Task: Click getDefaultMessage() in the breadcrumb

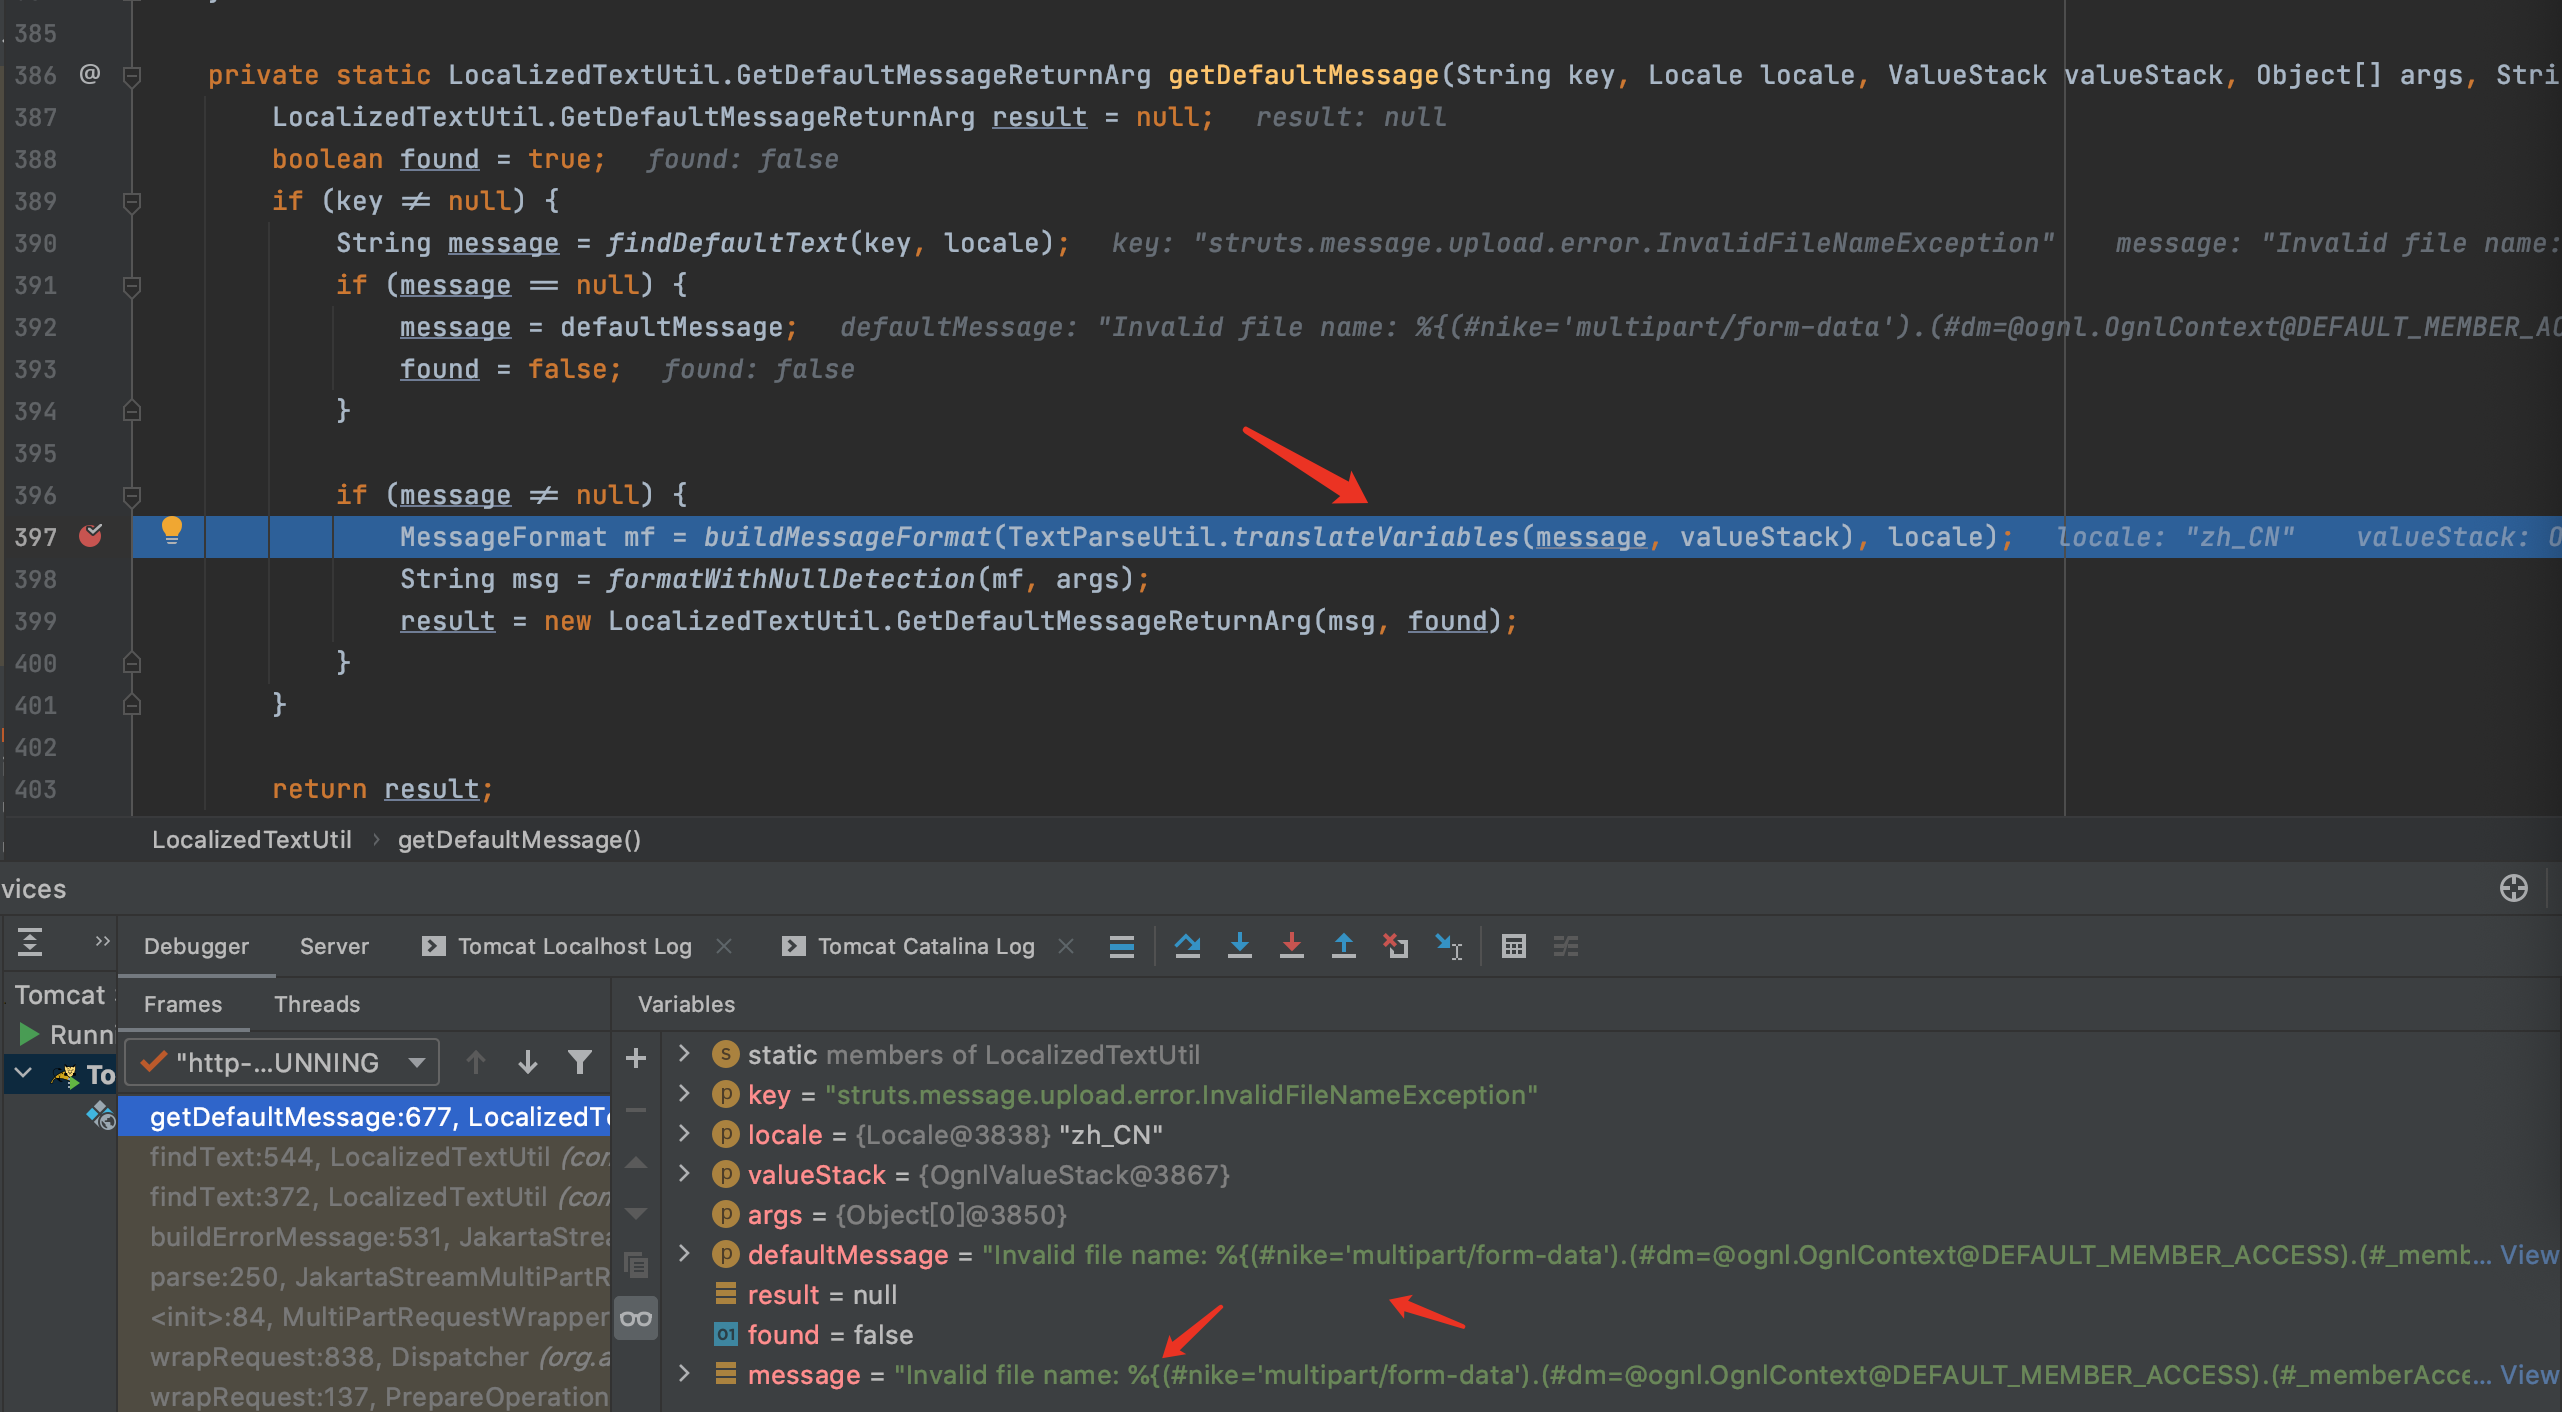Action: 519,840
